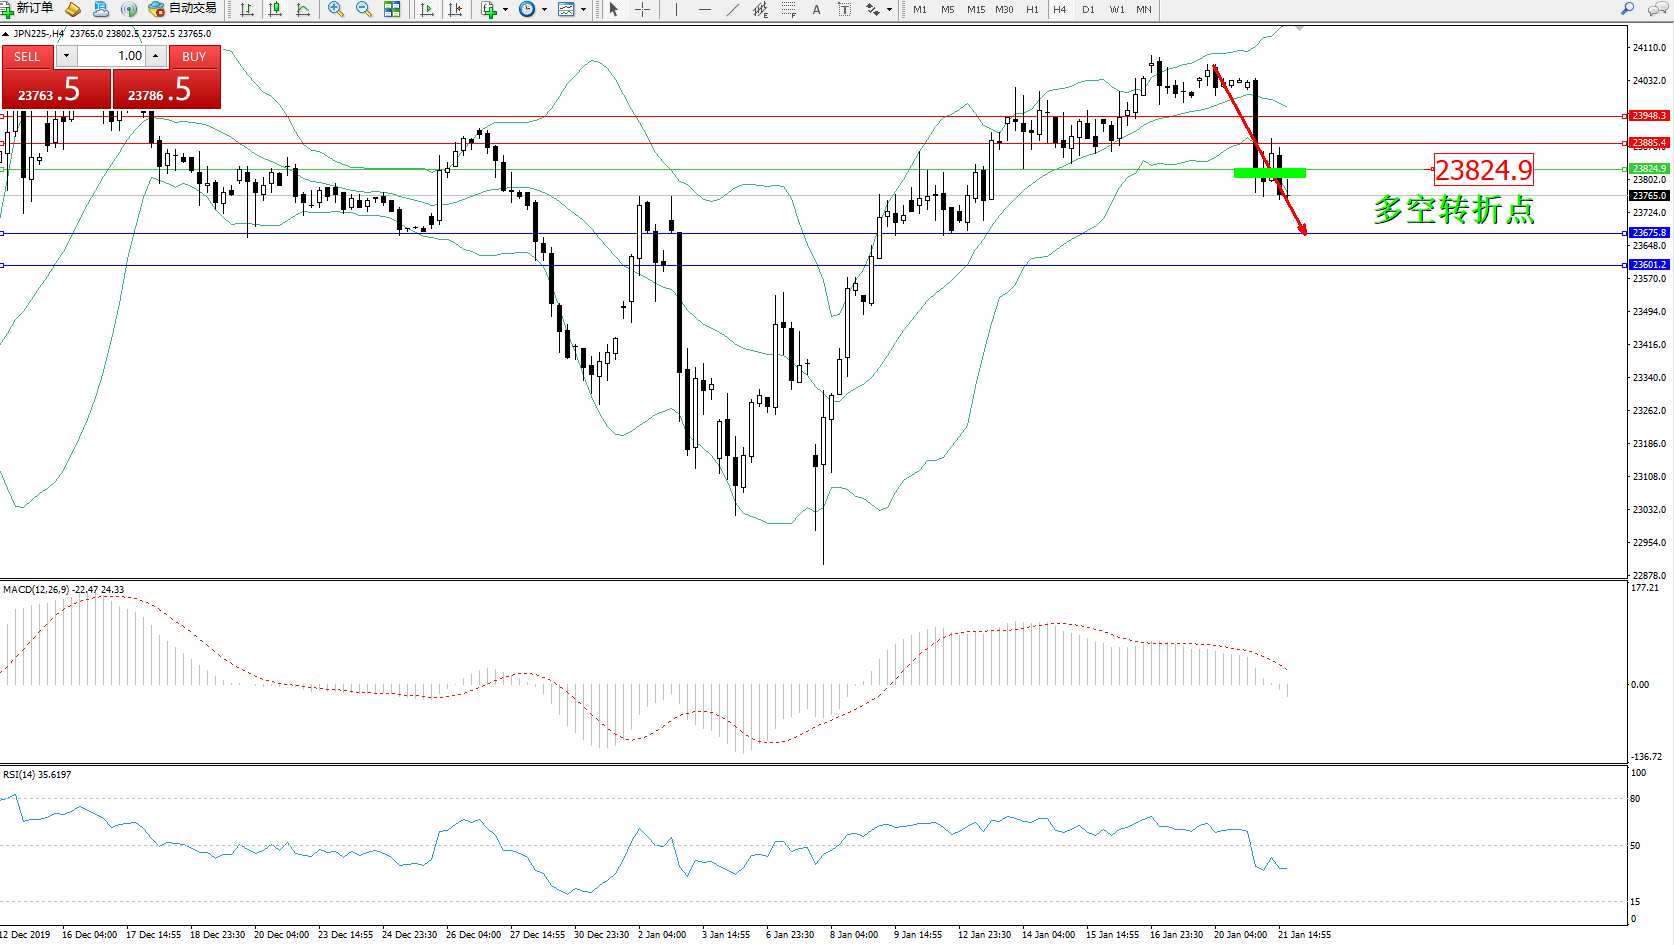Open the indicators list dropdown arrow
The width and height of the screenshot is (1674, 945).
coord(505,9)
